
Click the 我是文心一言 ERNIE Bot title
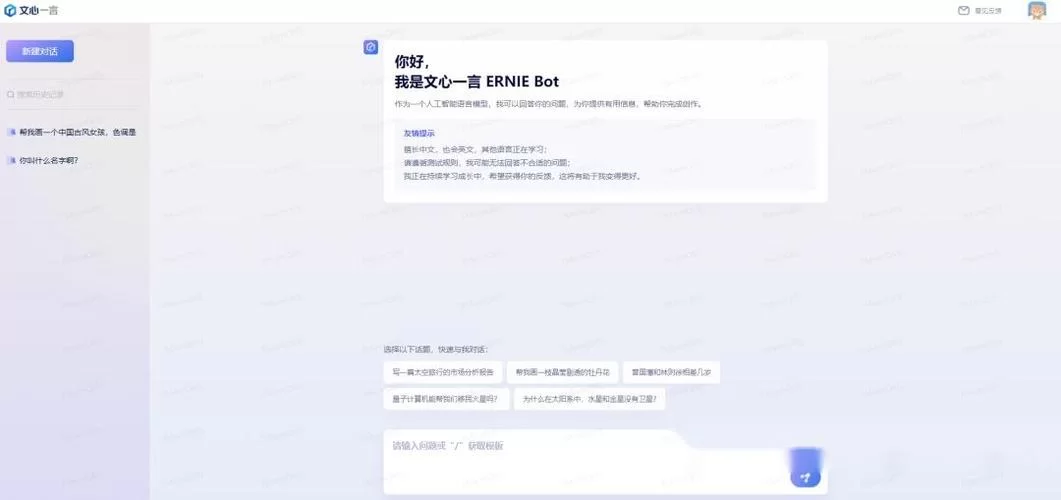coord(477,82)
